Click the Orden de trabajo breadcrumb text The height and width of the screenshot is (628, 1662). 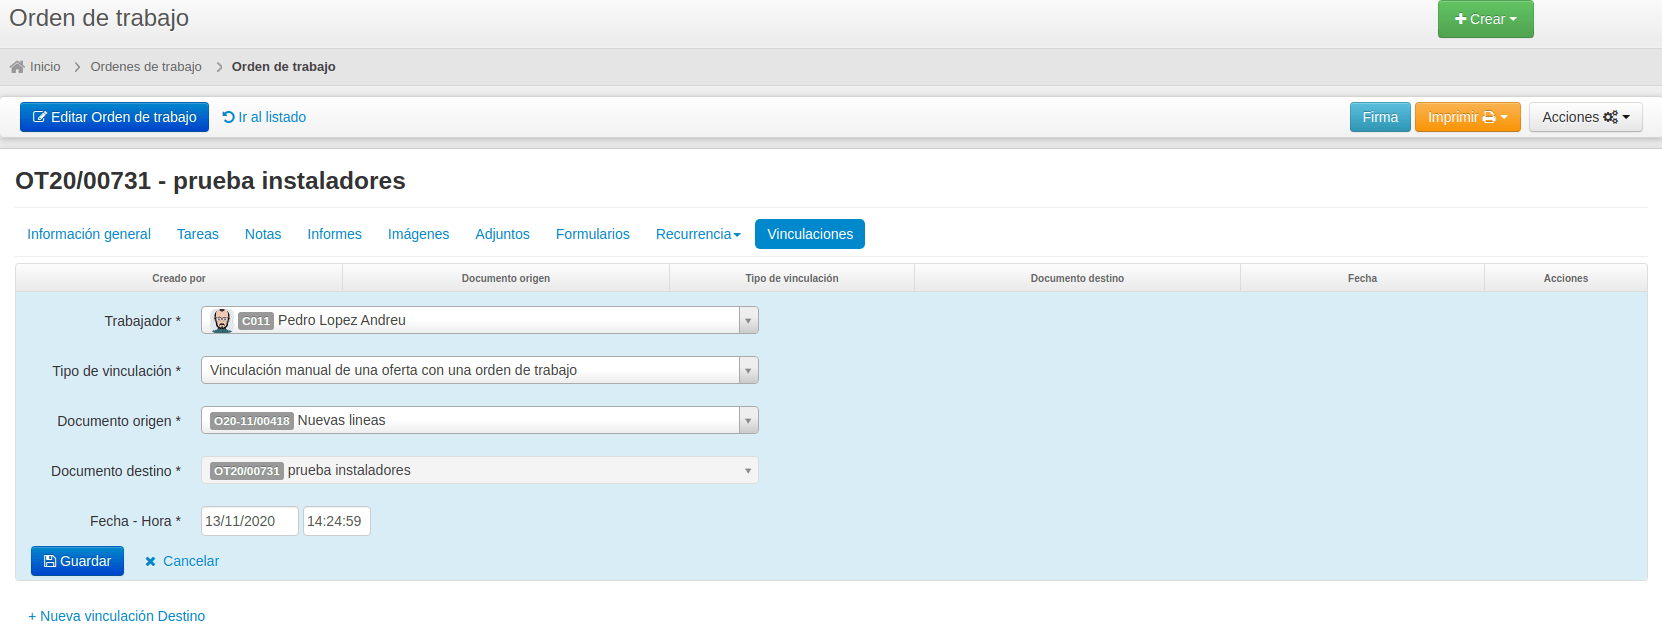tap(284, 67)
